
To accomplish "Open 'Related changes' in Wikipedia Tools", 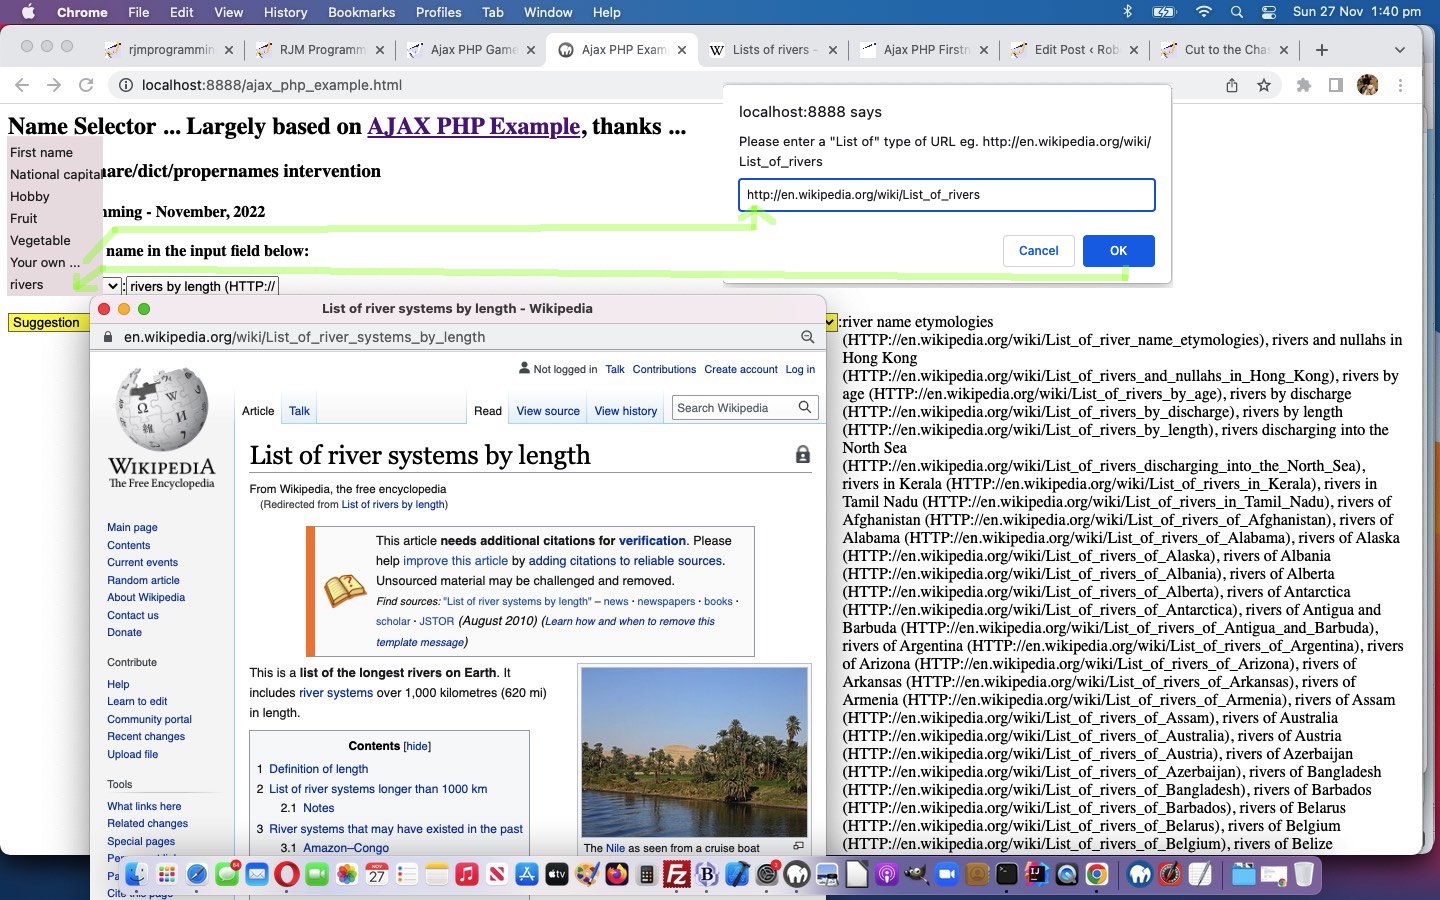I will [147, 823].
